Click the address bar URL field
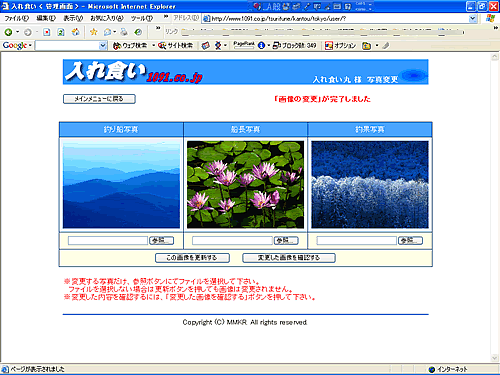This screenshot has width=500, height=375. click(x=339, y=19)
